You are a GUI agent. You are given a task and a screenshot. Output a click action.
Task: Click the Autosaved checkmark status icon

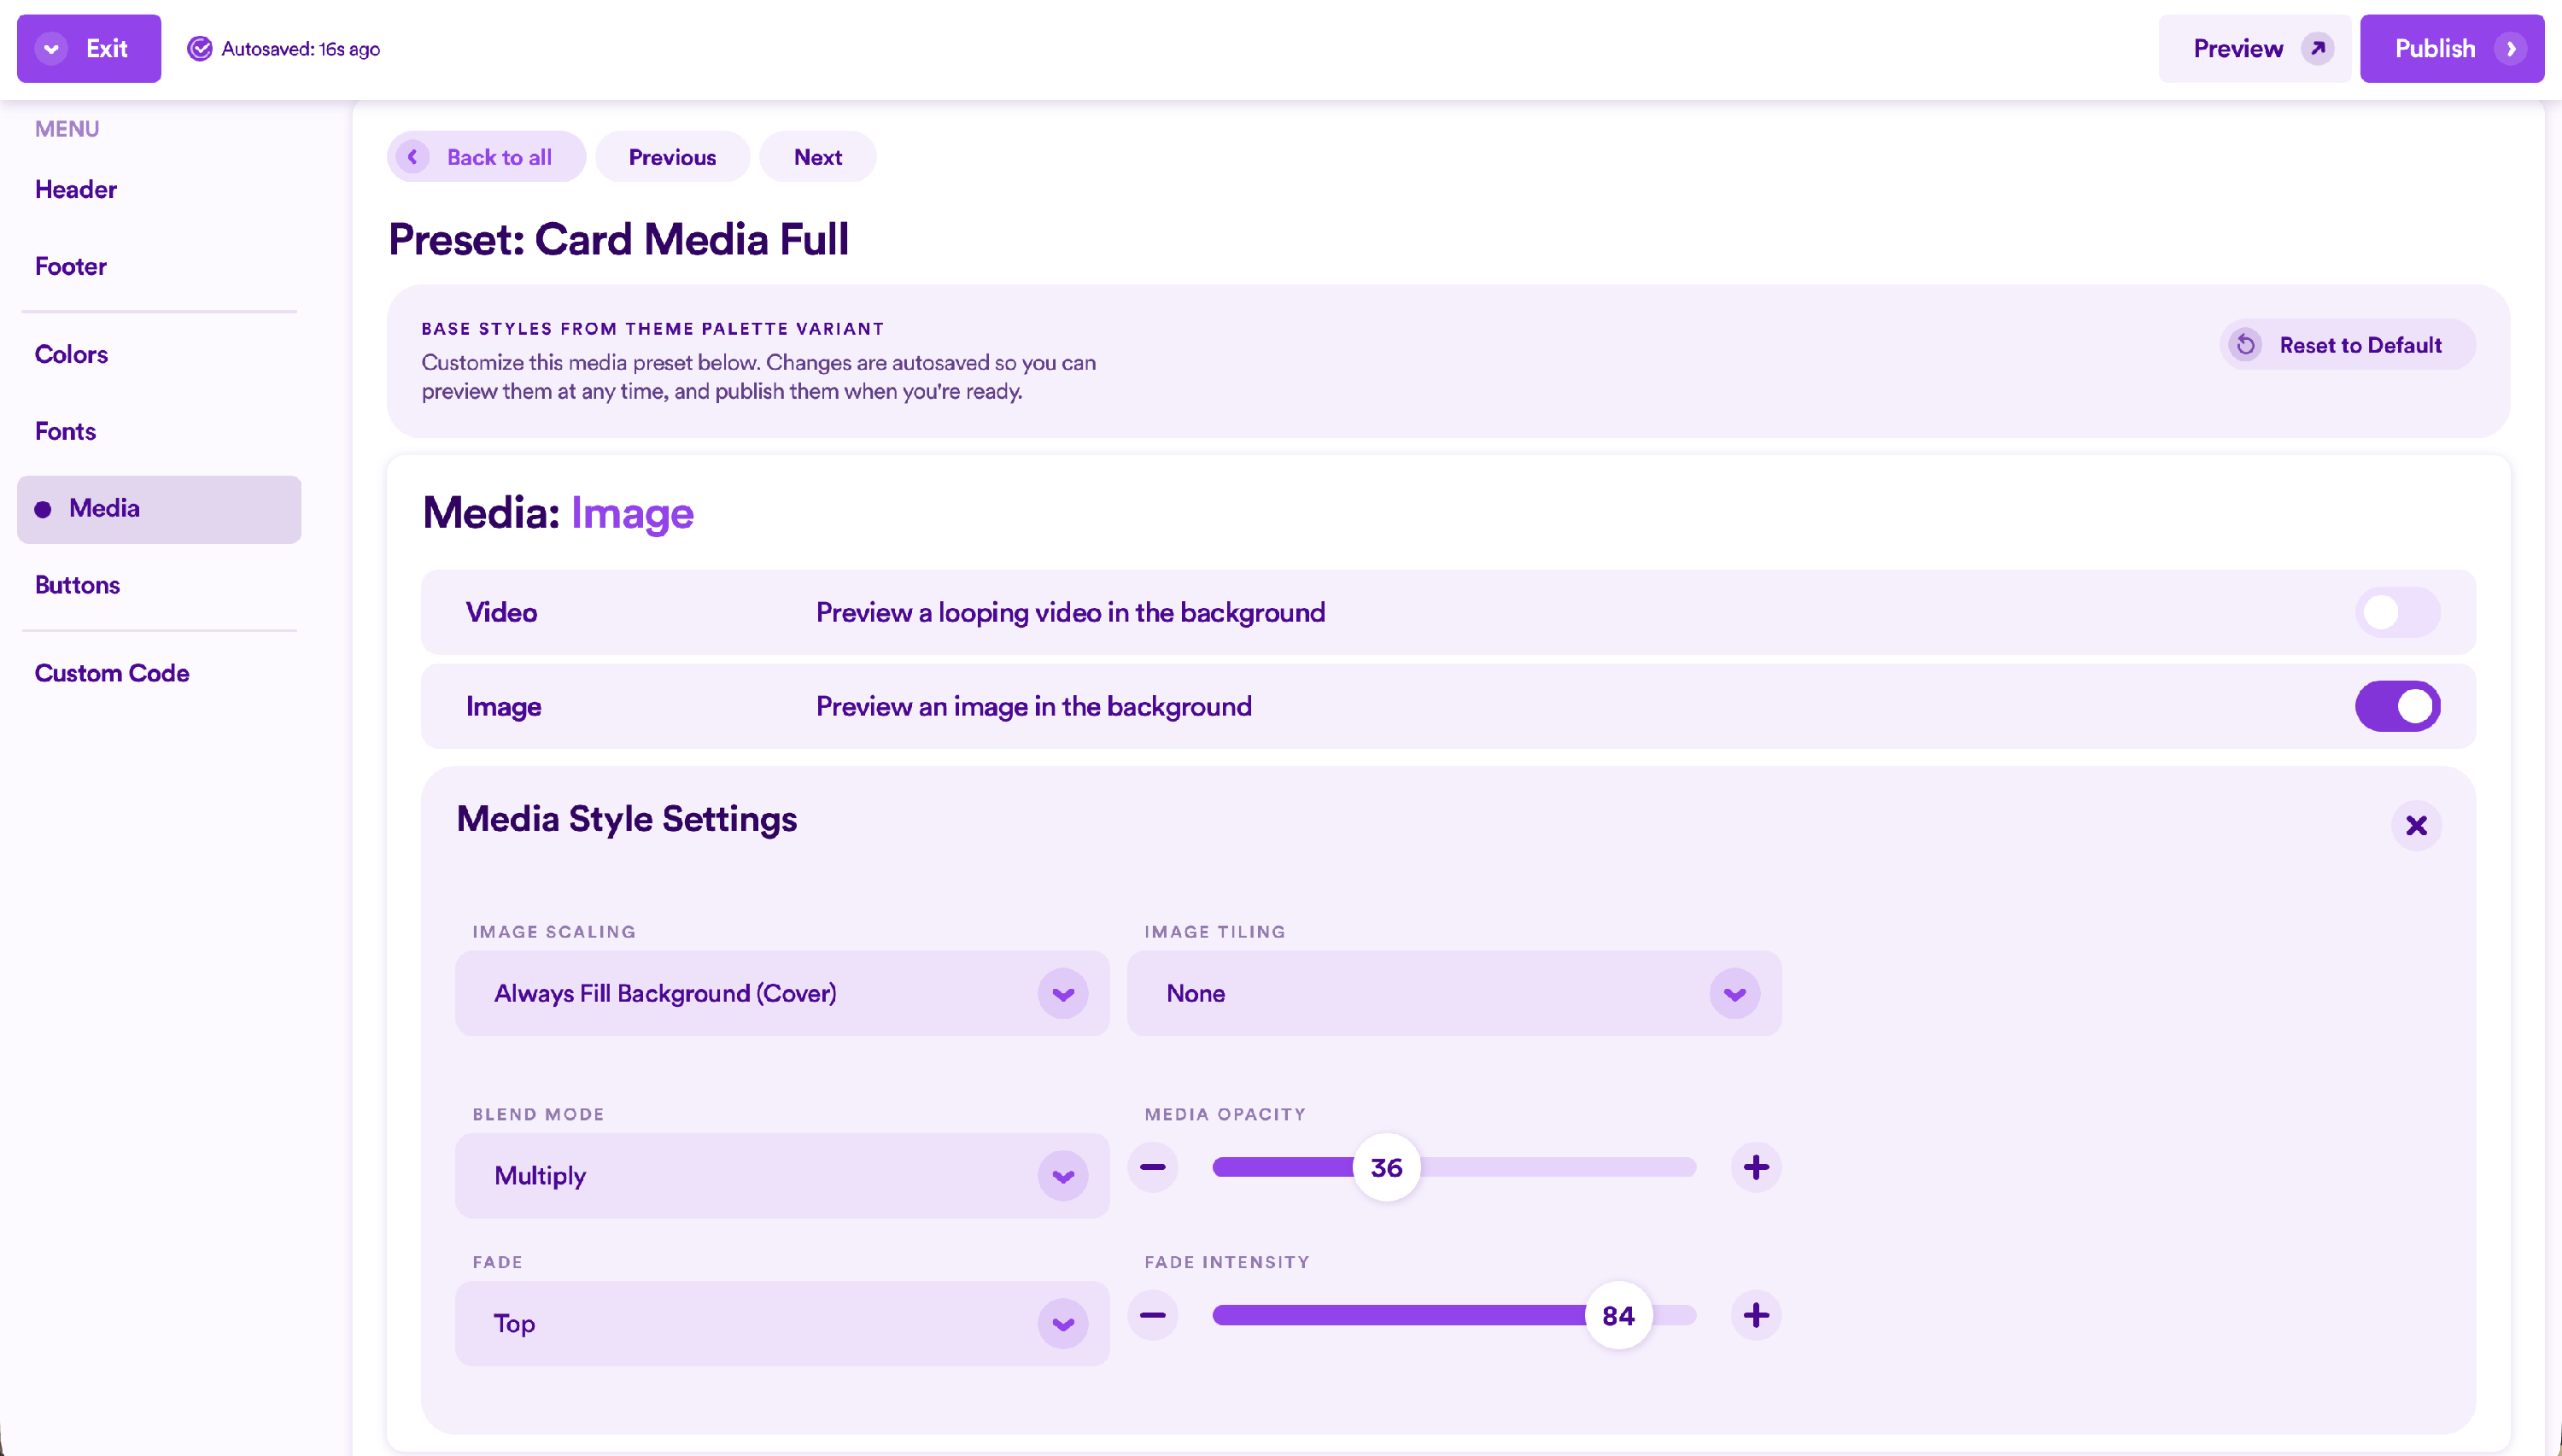pos(200,49)
